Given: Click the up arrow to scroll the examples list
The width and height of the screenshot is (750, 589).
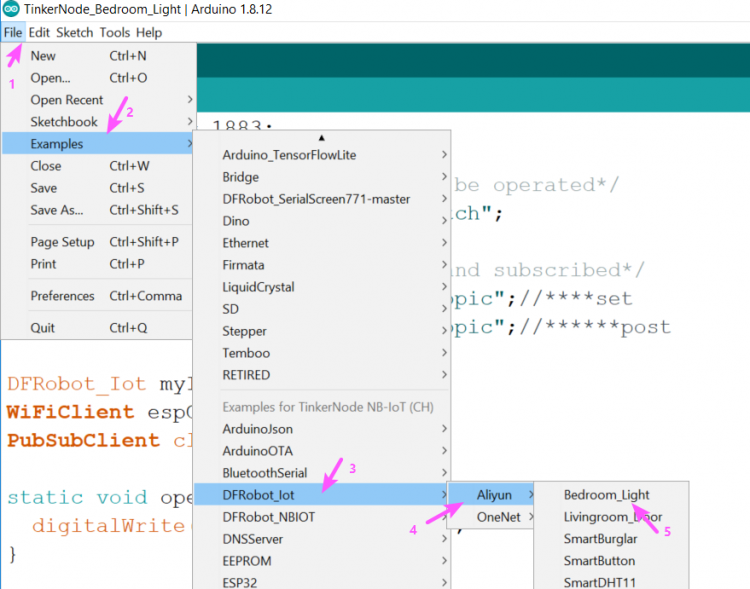Looking at the screenshot, I should [321, 138].
